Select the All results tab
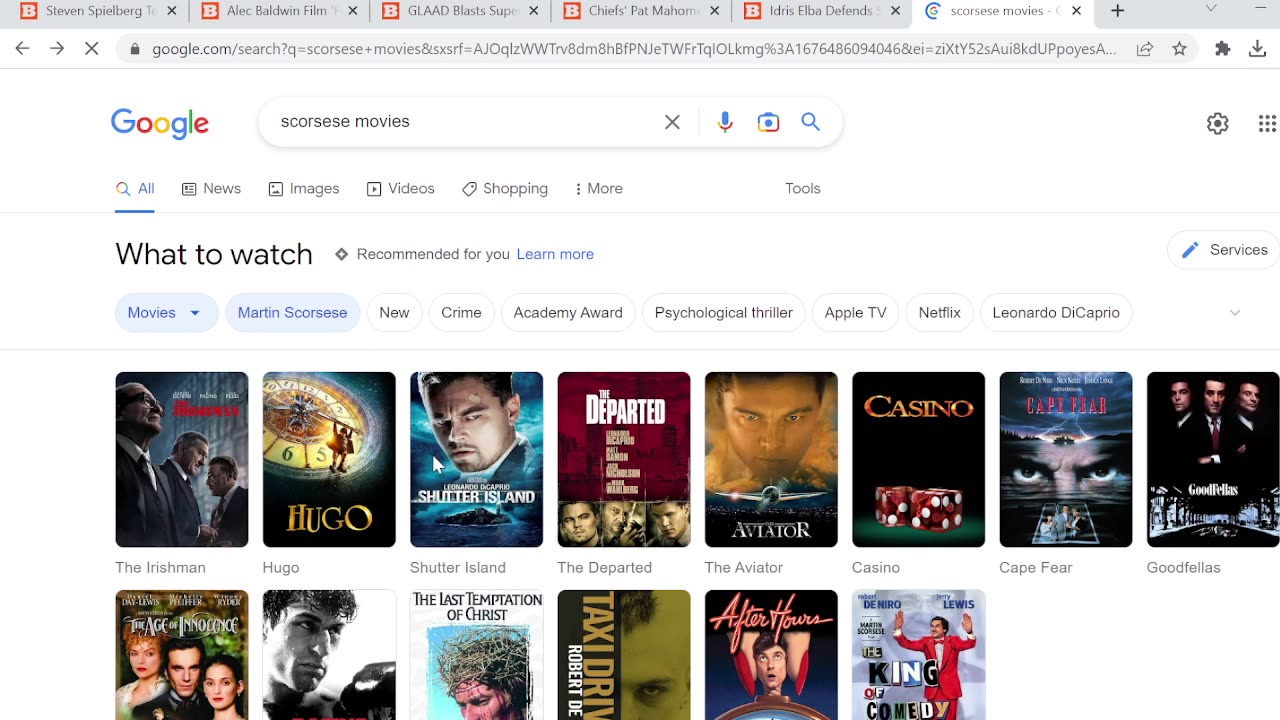 coord(135,189)
